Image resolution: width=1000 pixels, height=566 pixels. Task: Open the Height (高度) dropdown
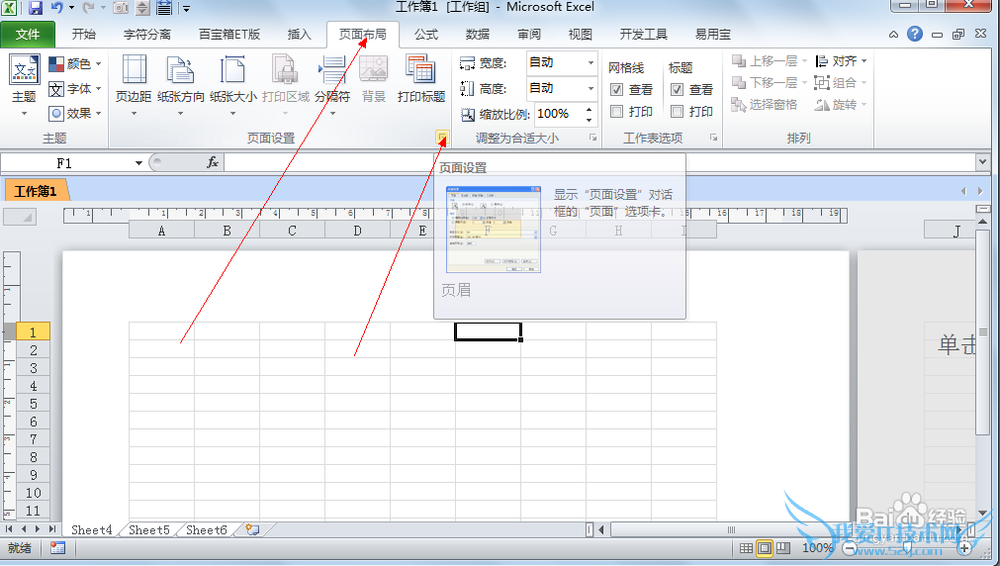click(x=591, y=88)
